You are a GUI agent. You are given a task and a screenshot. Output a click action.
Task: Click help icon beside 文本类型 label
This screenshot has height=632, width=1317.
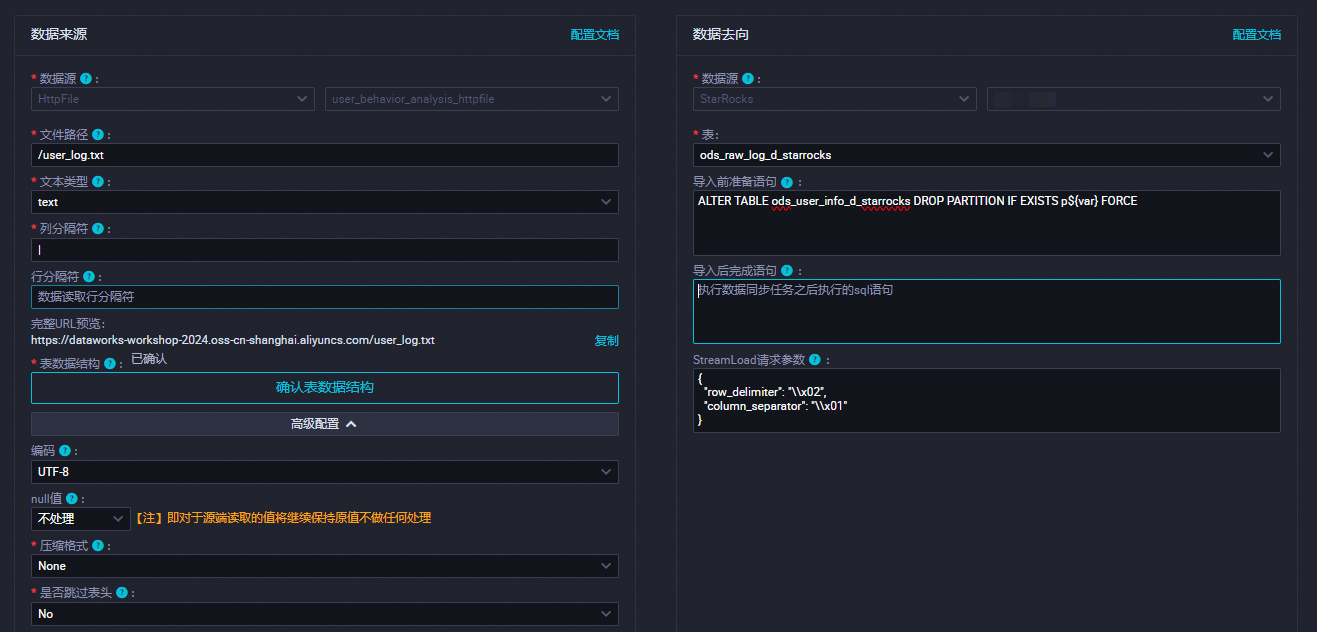(98, 182)
